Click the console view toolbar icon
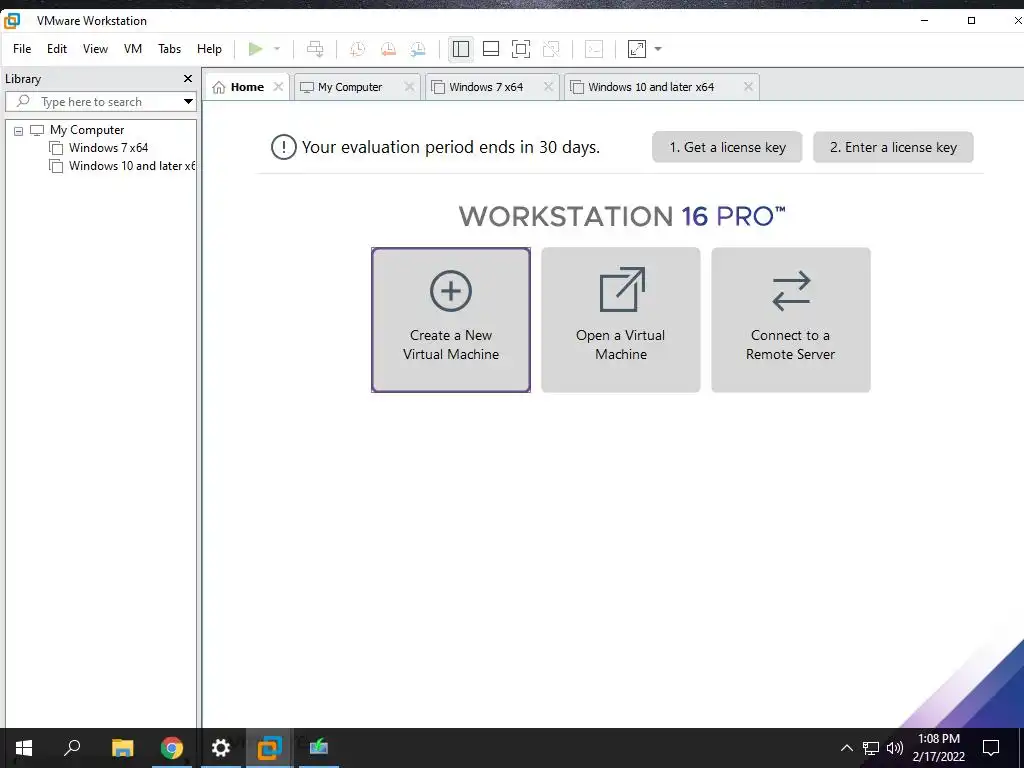The height and width of the screenshot is (768, 1024). point(594,49)
